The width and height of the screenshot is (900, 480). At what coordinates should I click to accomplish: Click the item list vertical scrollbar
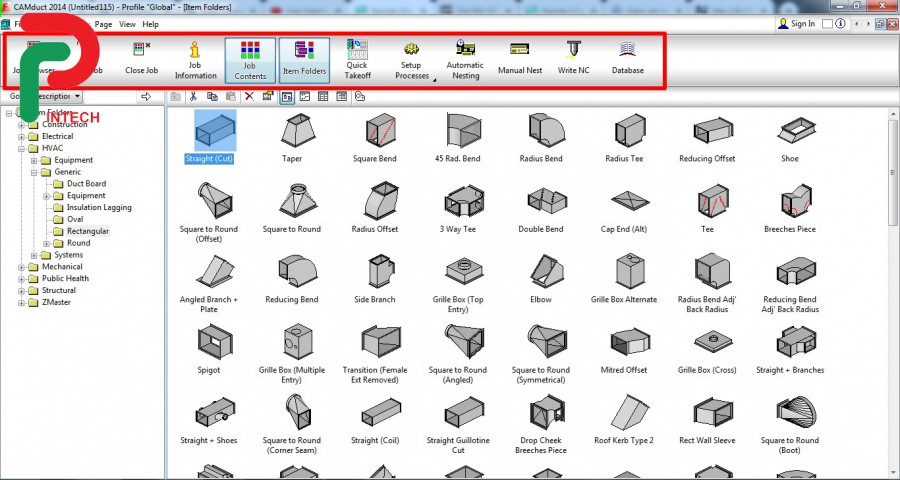[893, 172]
